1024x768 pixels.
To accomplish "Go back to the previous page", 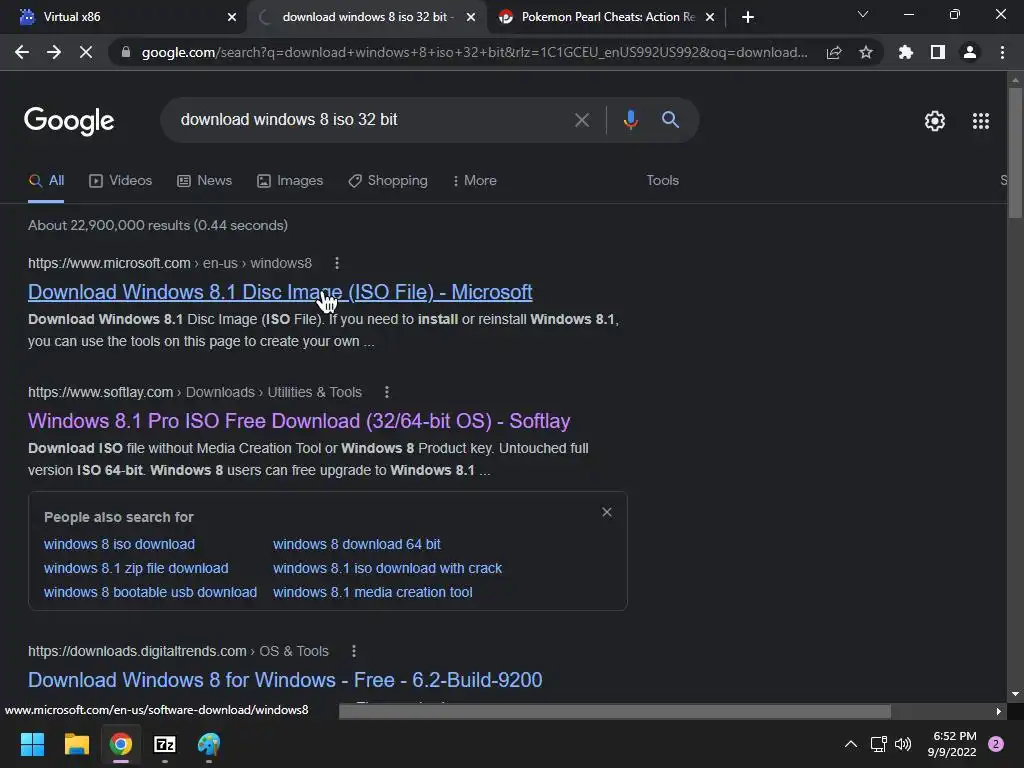I will (22, 52).
